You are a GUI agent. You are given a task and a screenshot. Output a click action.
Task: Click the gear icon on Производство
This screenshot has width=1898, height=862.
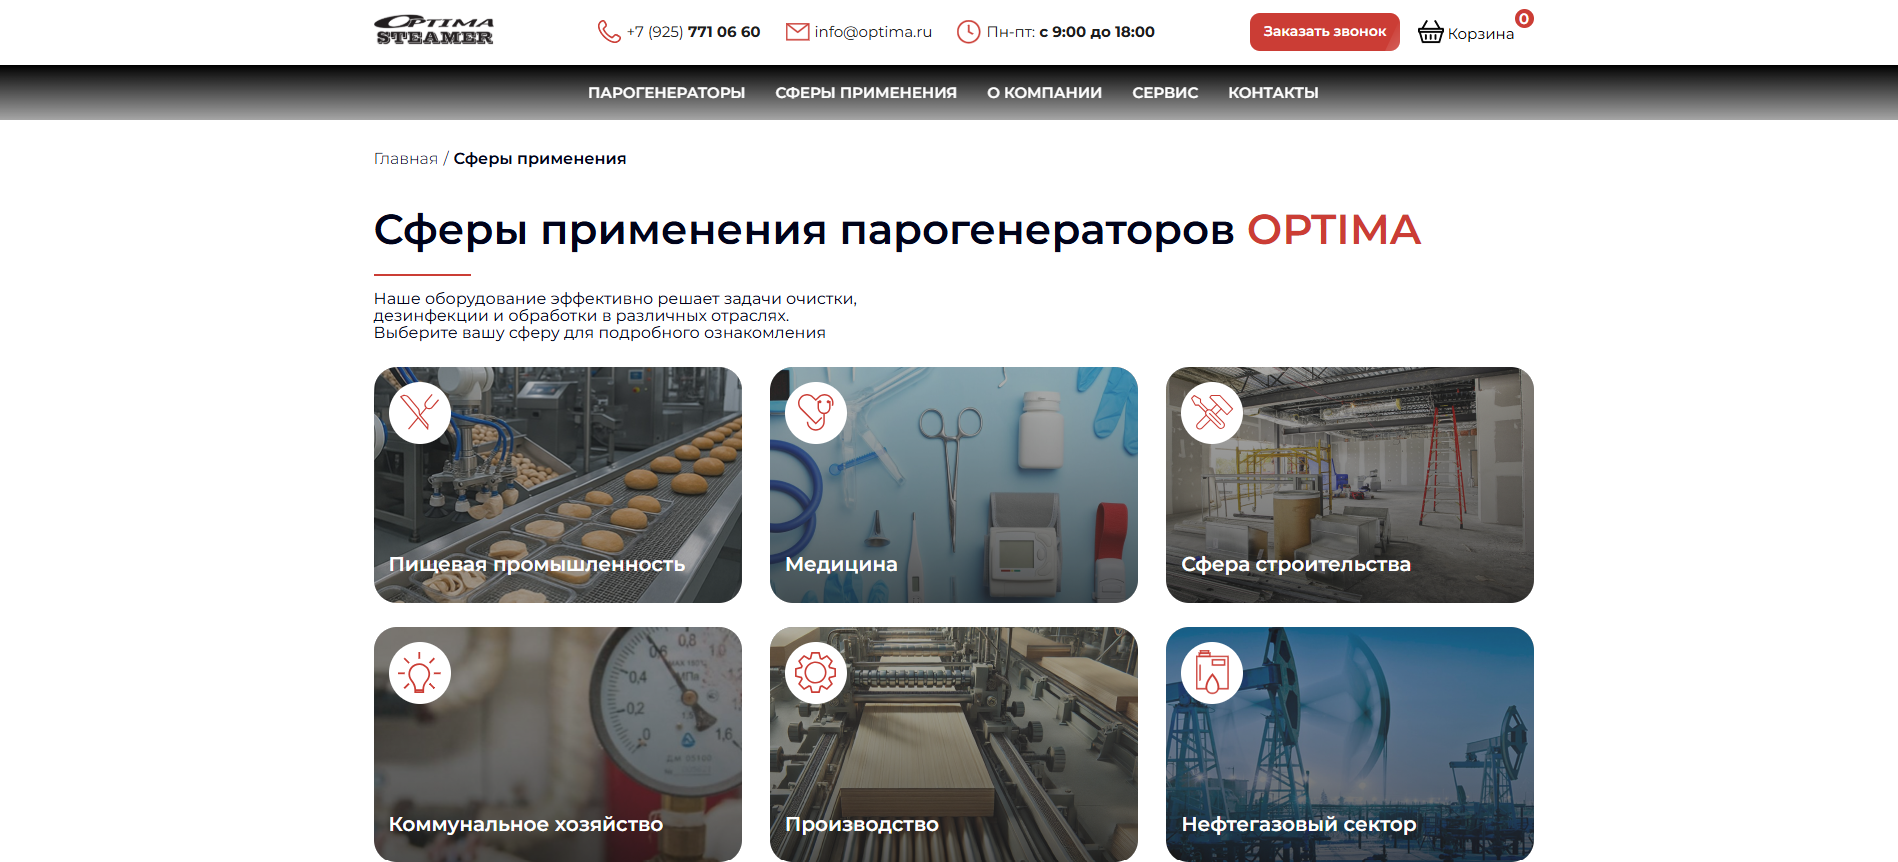coord(815,673)
